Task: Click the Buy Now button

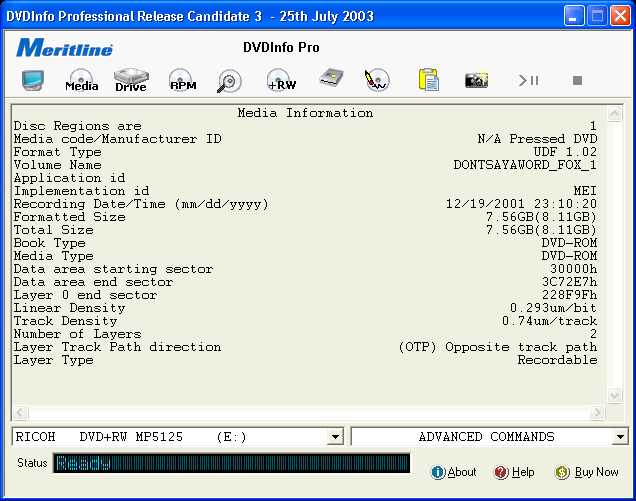Action: (x=587, y=472)
